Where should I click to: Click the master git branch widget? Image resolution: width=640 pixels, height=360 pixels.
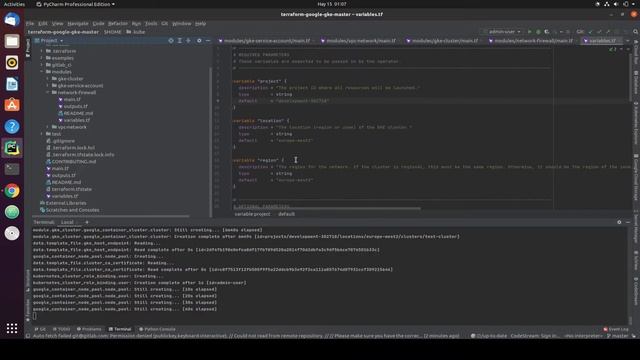click(618, 336)
